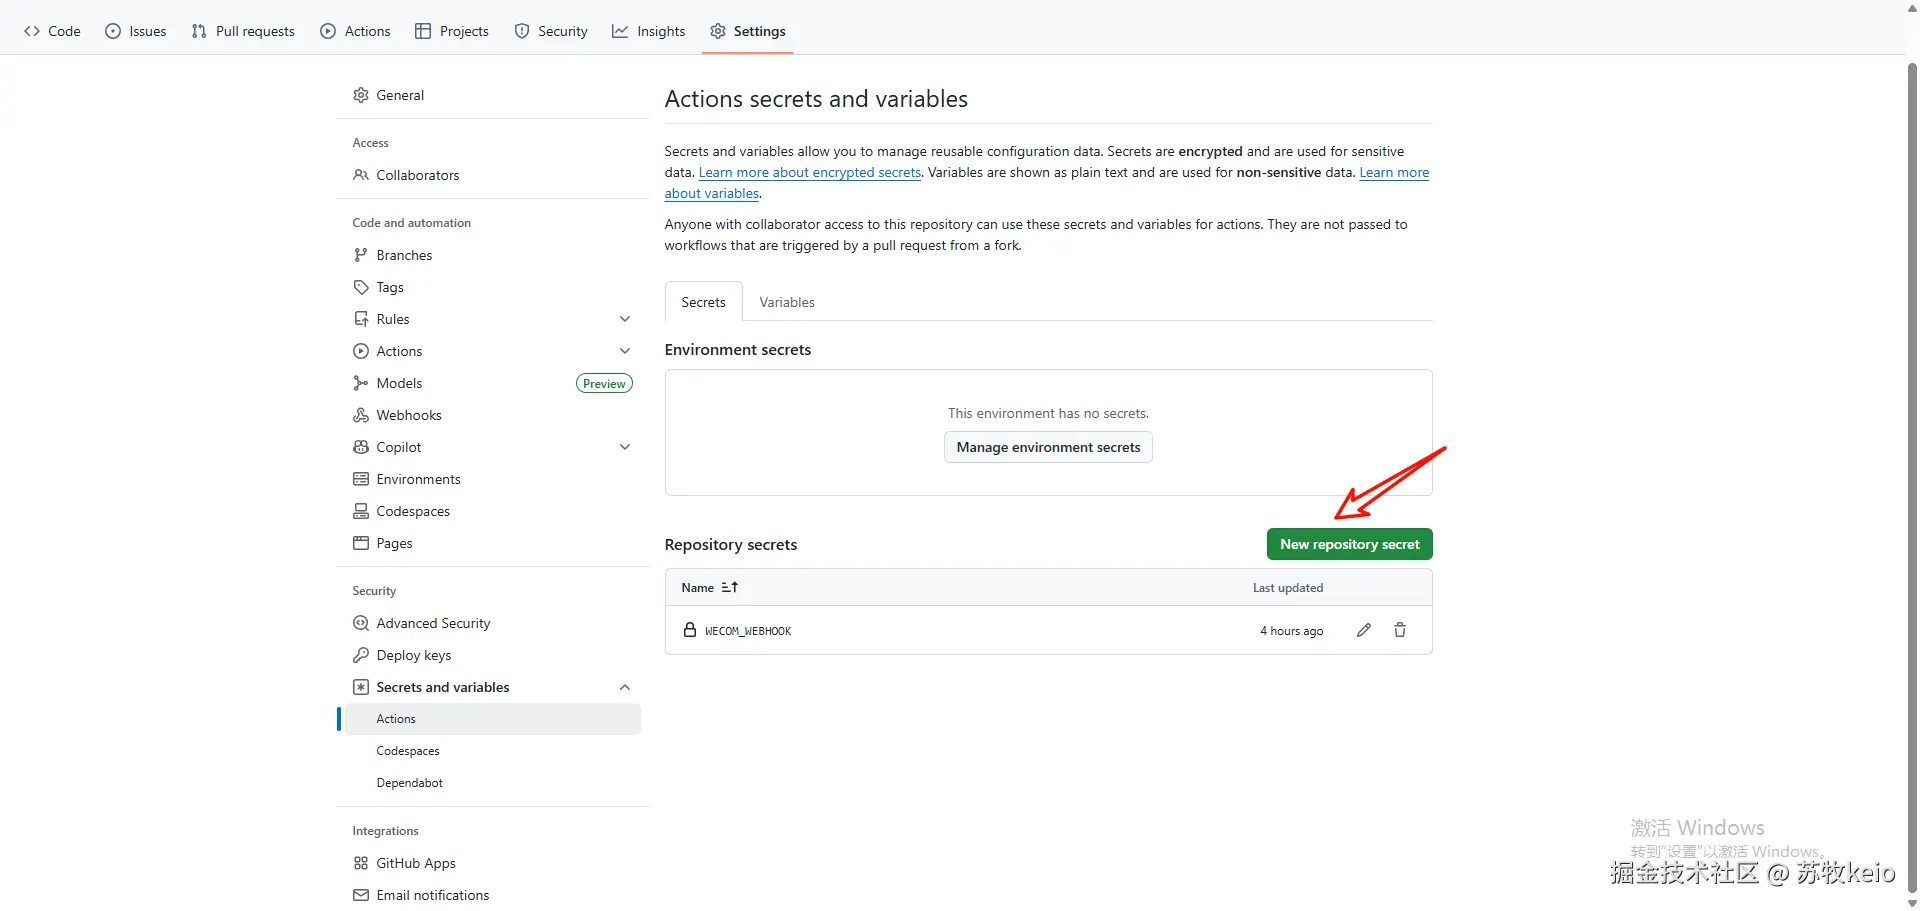Expand the Copilot section chevron

(625, 447)
